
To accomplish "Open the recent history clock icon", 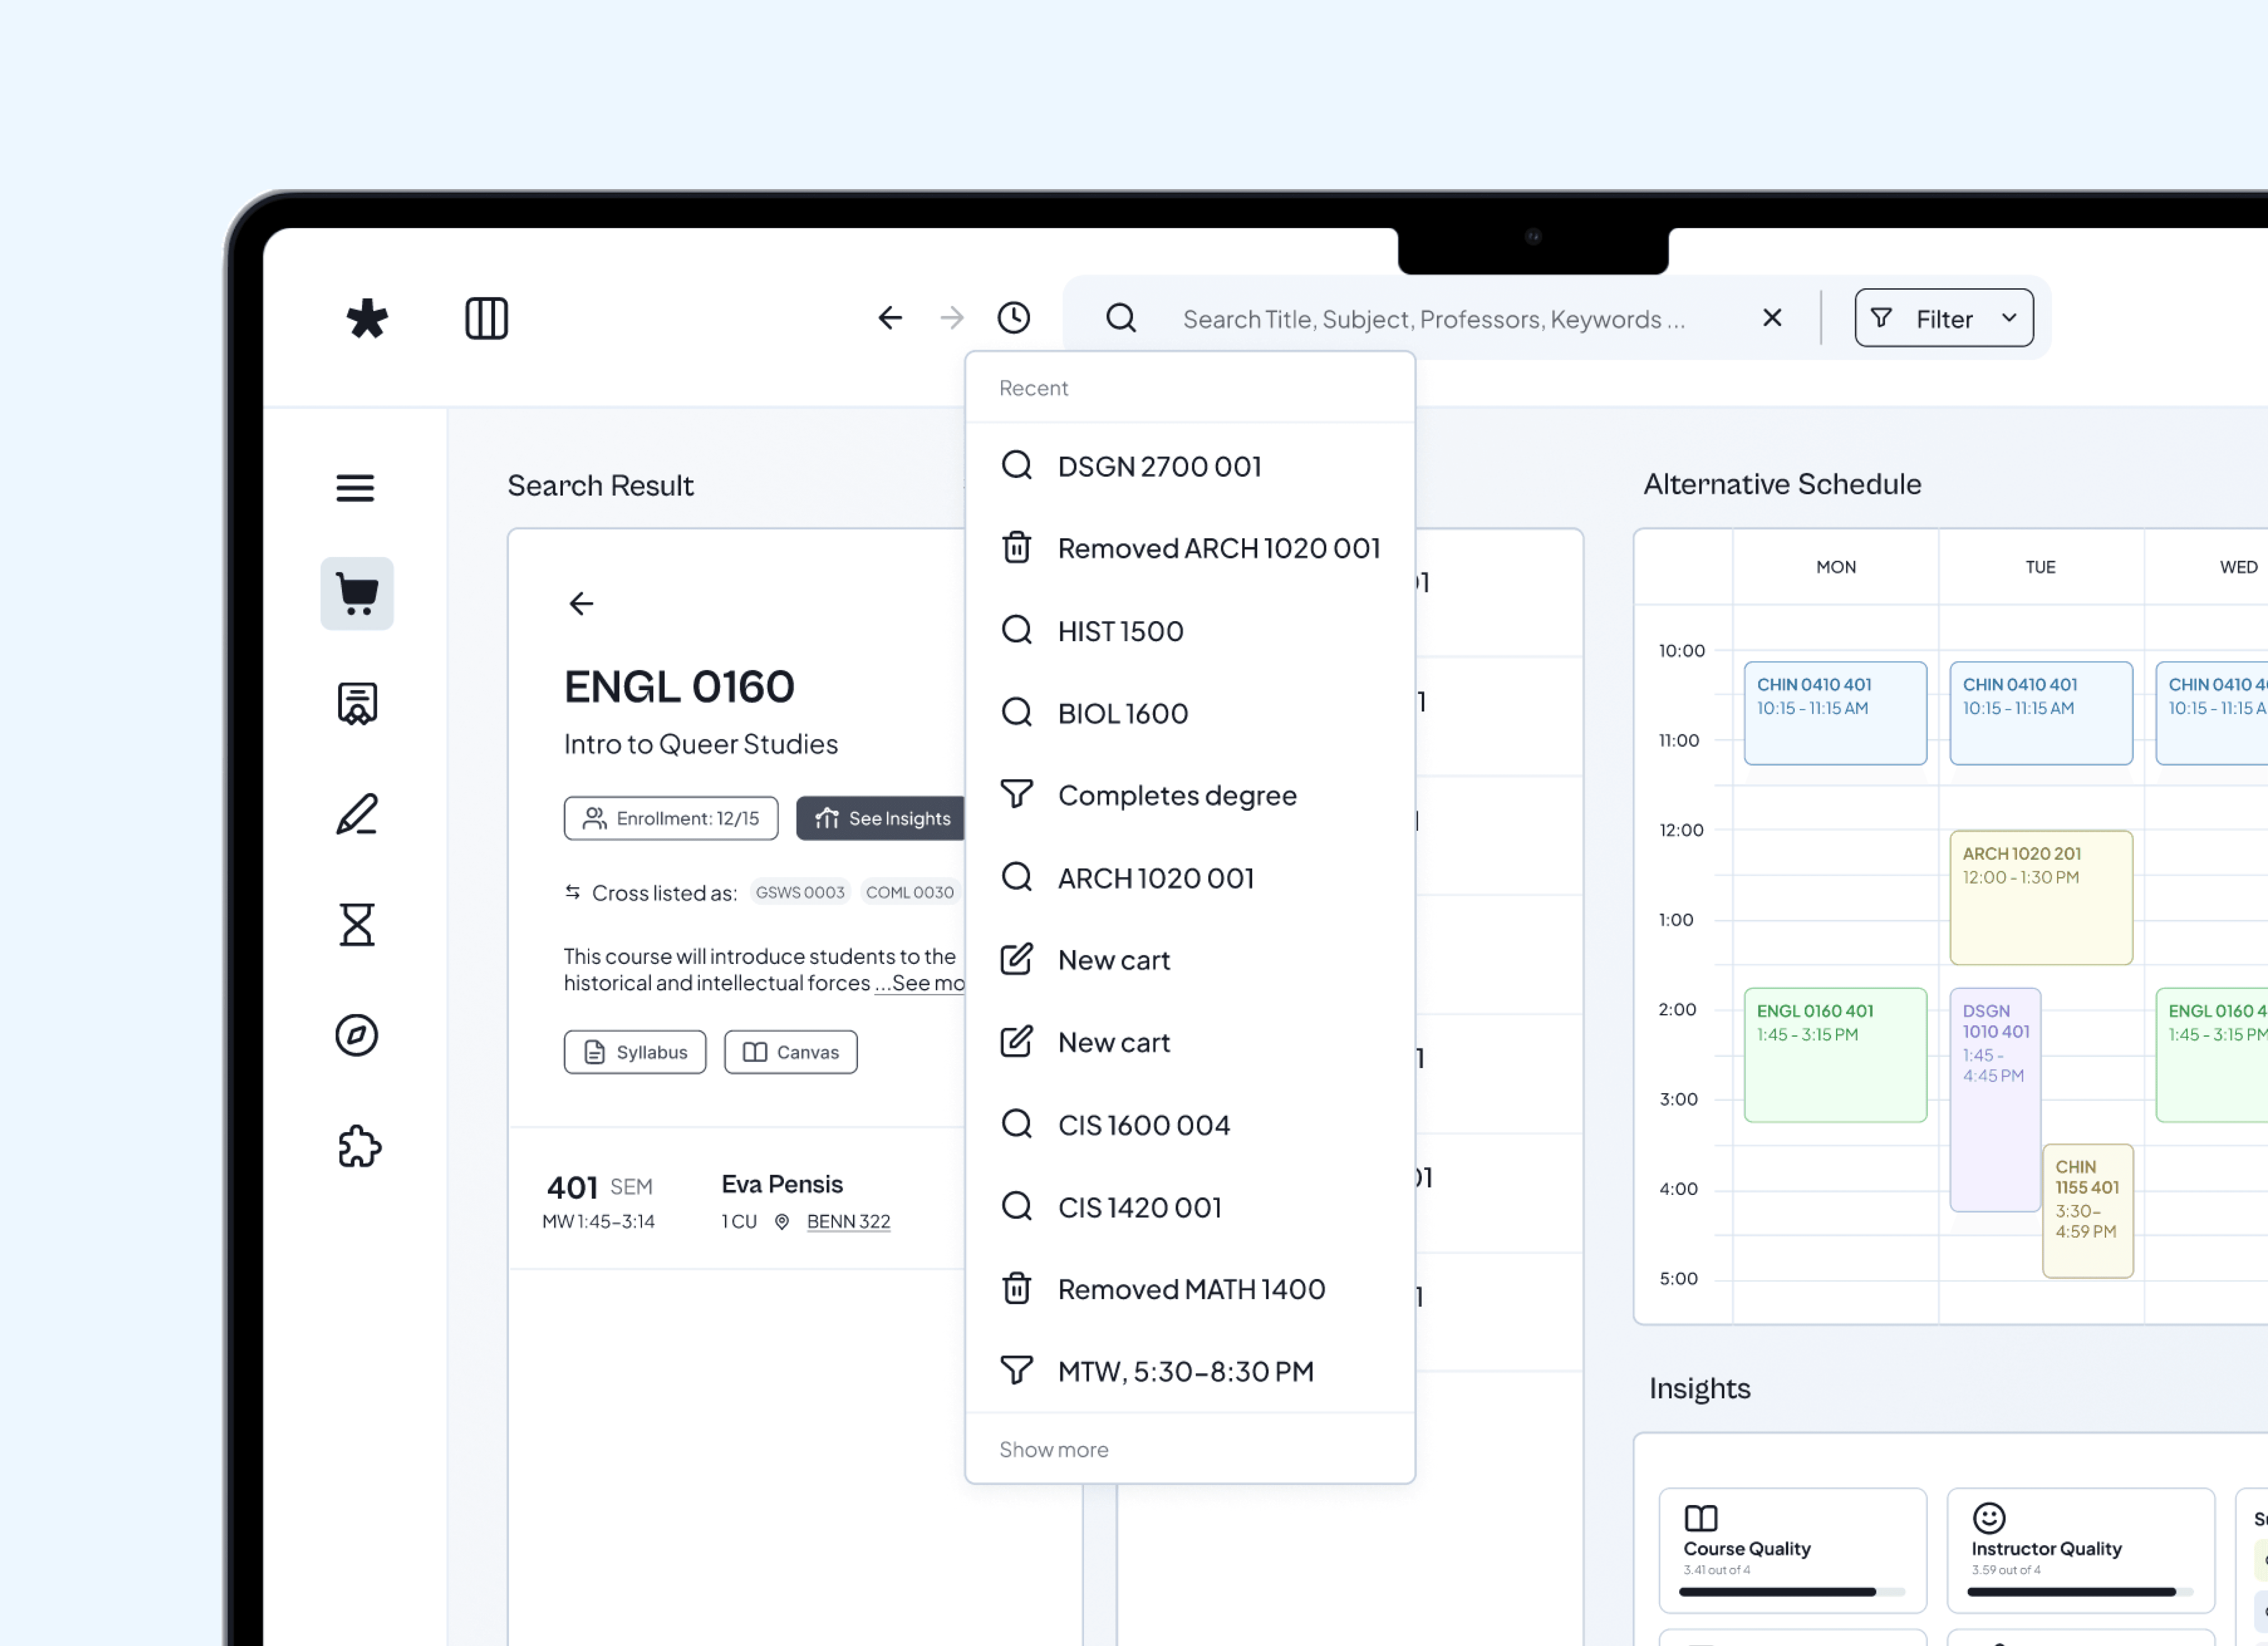I will pos(1013,318).
